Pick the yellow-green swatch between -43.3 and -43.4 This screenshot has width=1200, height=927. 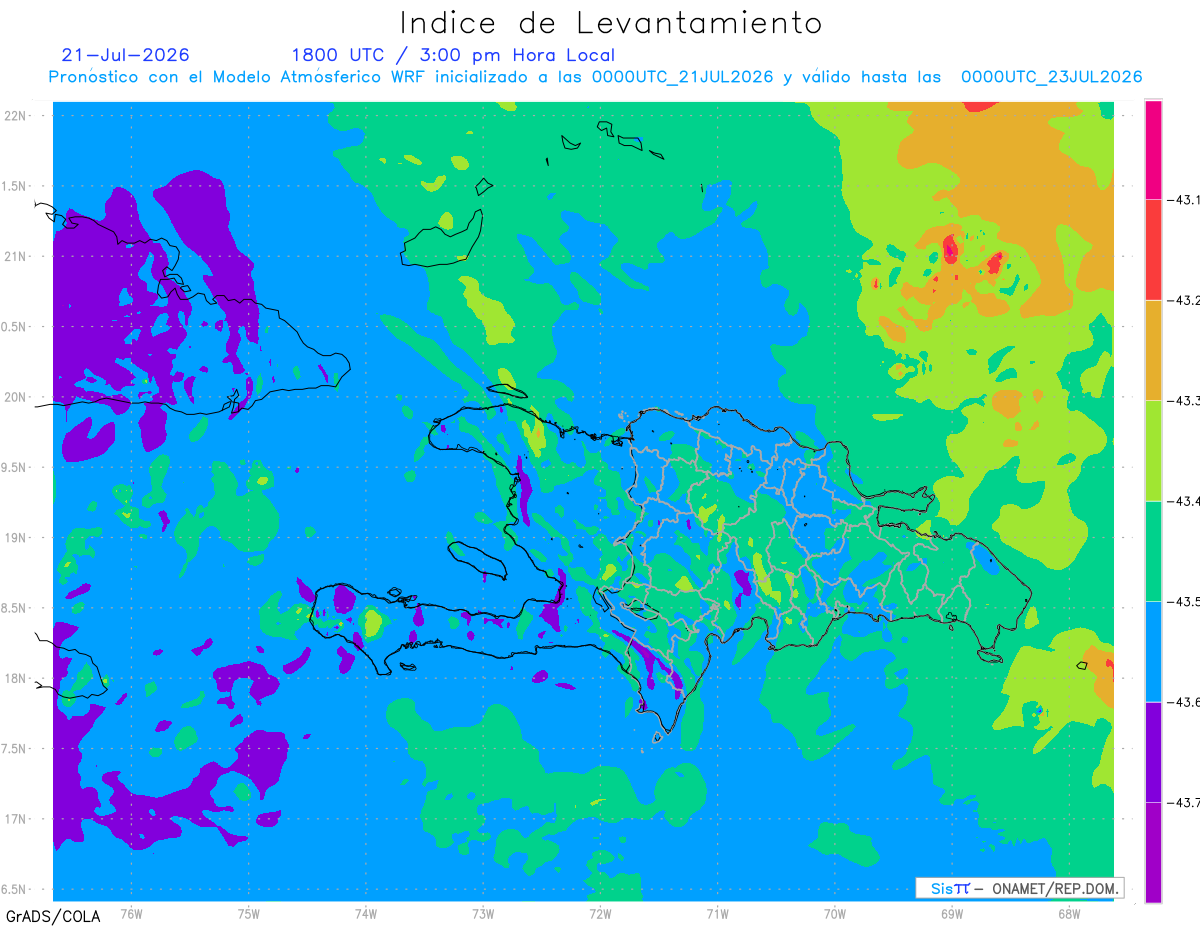(x=1153, y=451)
